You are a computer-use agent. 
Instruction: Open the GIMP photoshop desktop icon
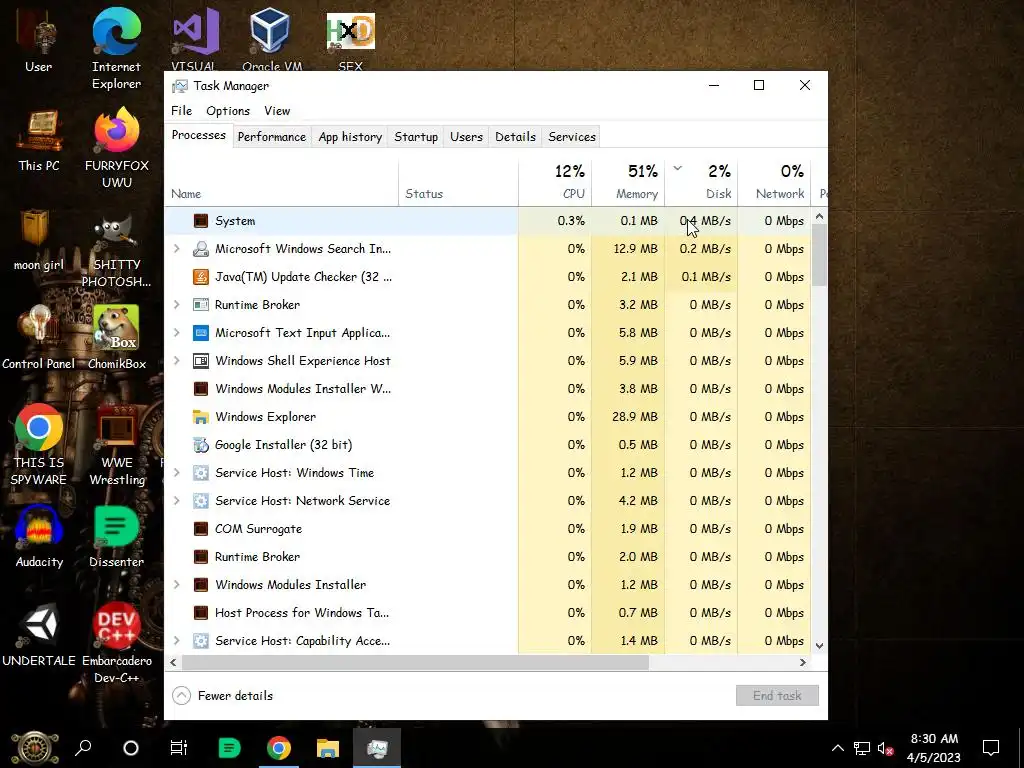point(116,251)
